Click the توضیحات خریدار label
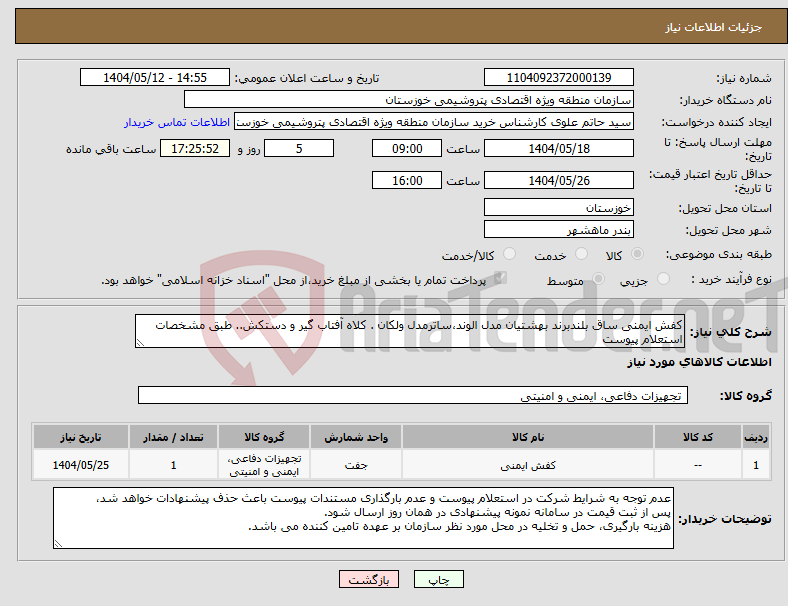 coord(725,519)
